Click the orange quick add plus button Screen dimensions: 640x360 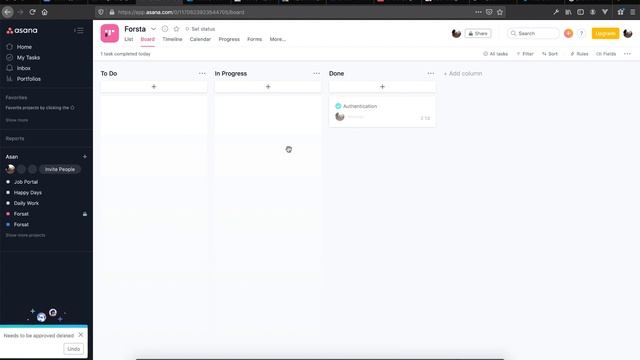568,33
